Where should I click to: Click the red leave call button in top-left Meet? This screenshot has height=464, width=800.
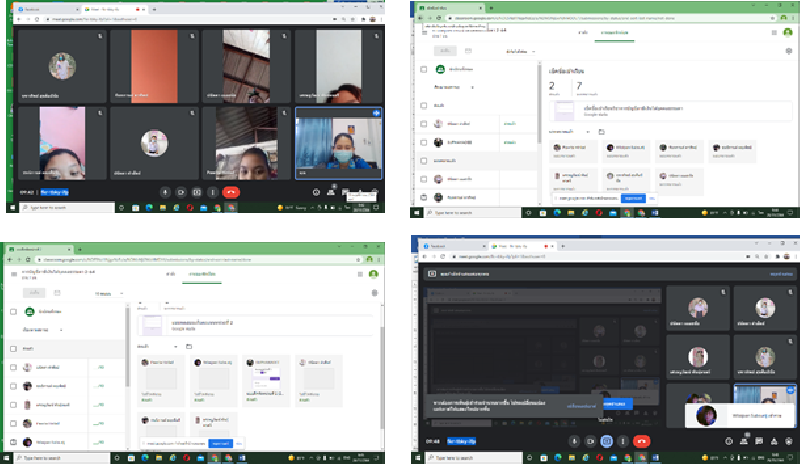(231, 191)
